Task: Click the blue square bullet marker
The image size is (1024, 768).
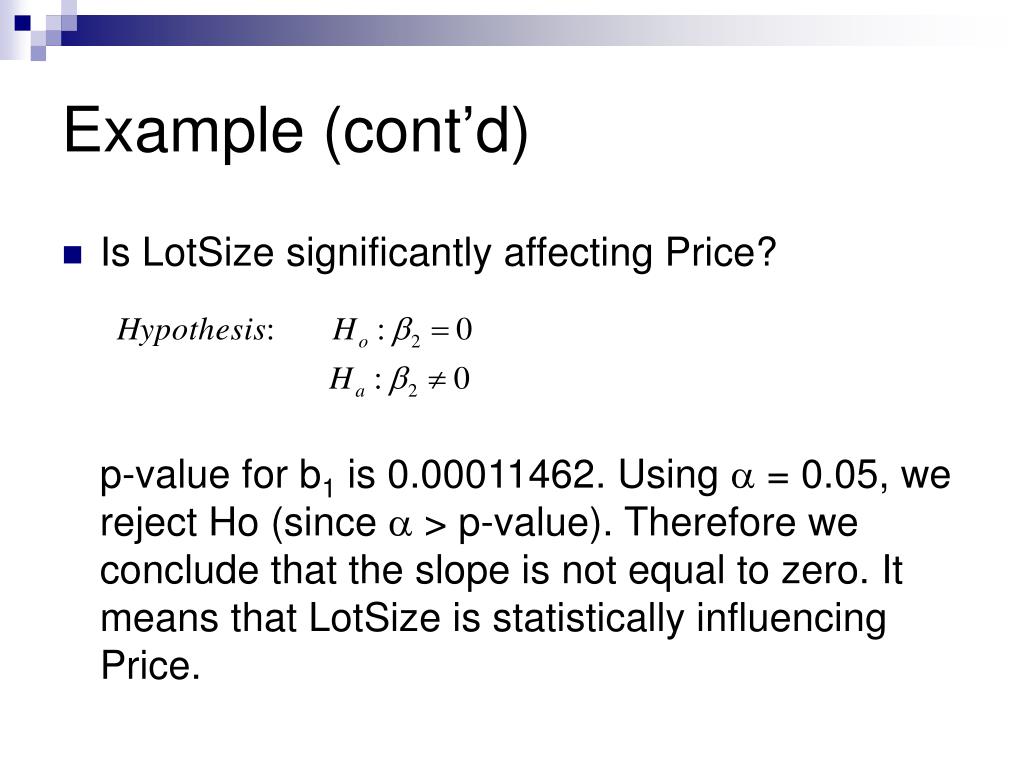Action: coord(72,255)
